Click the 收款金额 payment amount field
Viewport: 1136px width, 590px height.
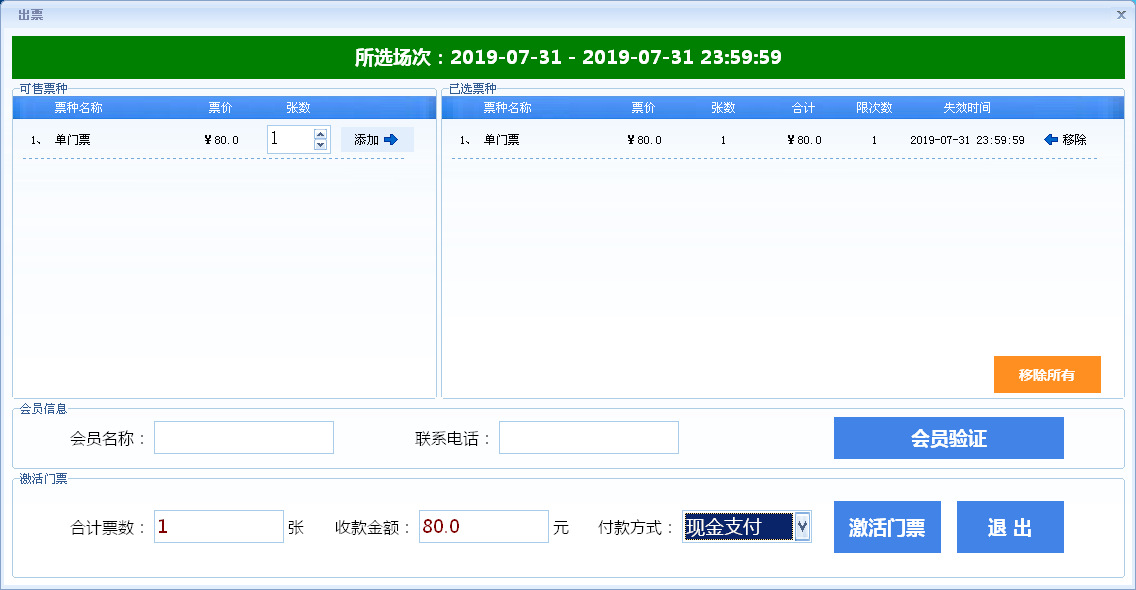click(482, 526)
